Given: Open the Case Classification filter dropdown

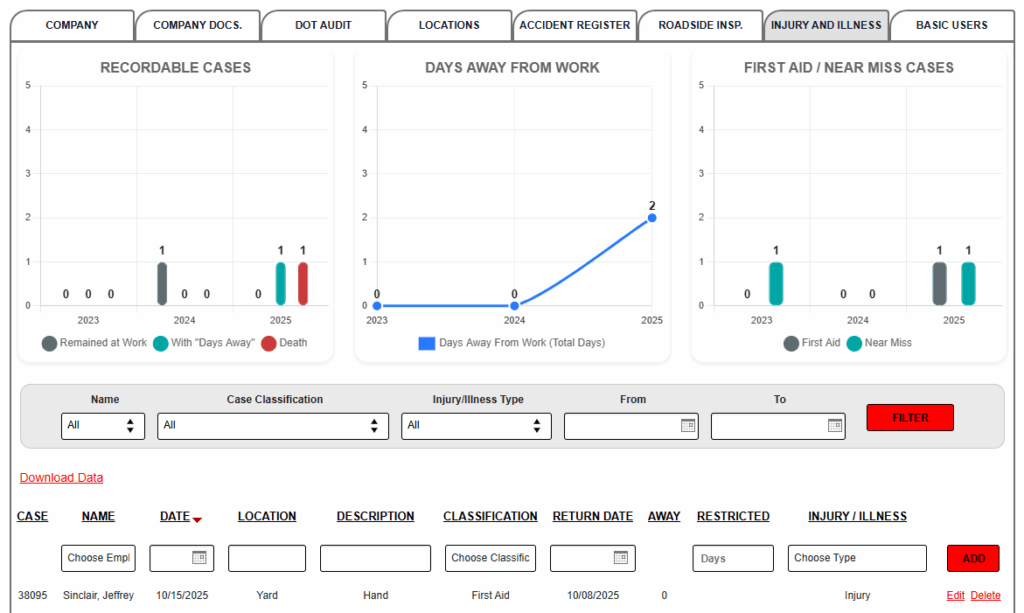Looking at the screenshot, I should pyautogui.click(x=273, y=426).
